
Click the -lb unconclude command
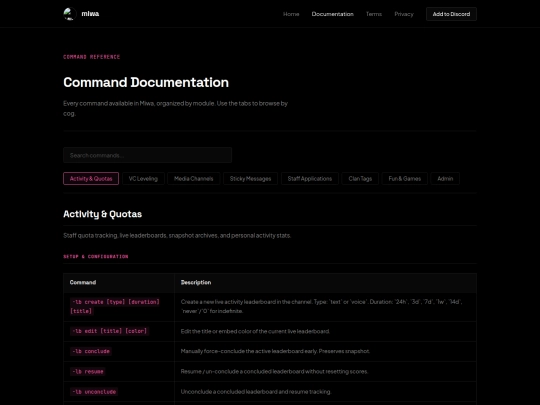click(94, 392)
